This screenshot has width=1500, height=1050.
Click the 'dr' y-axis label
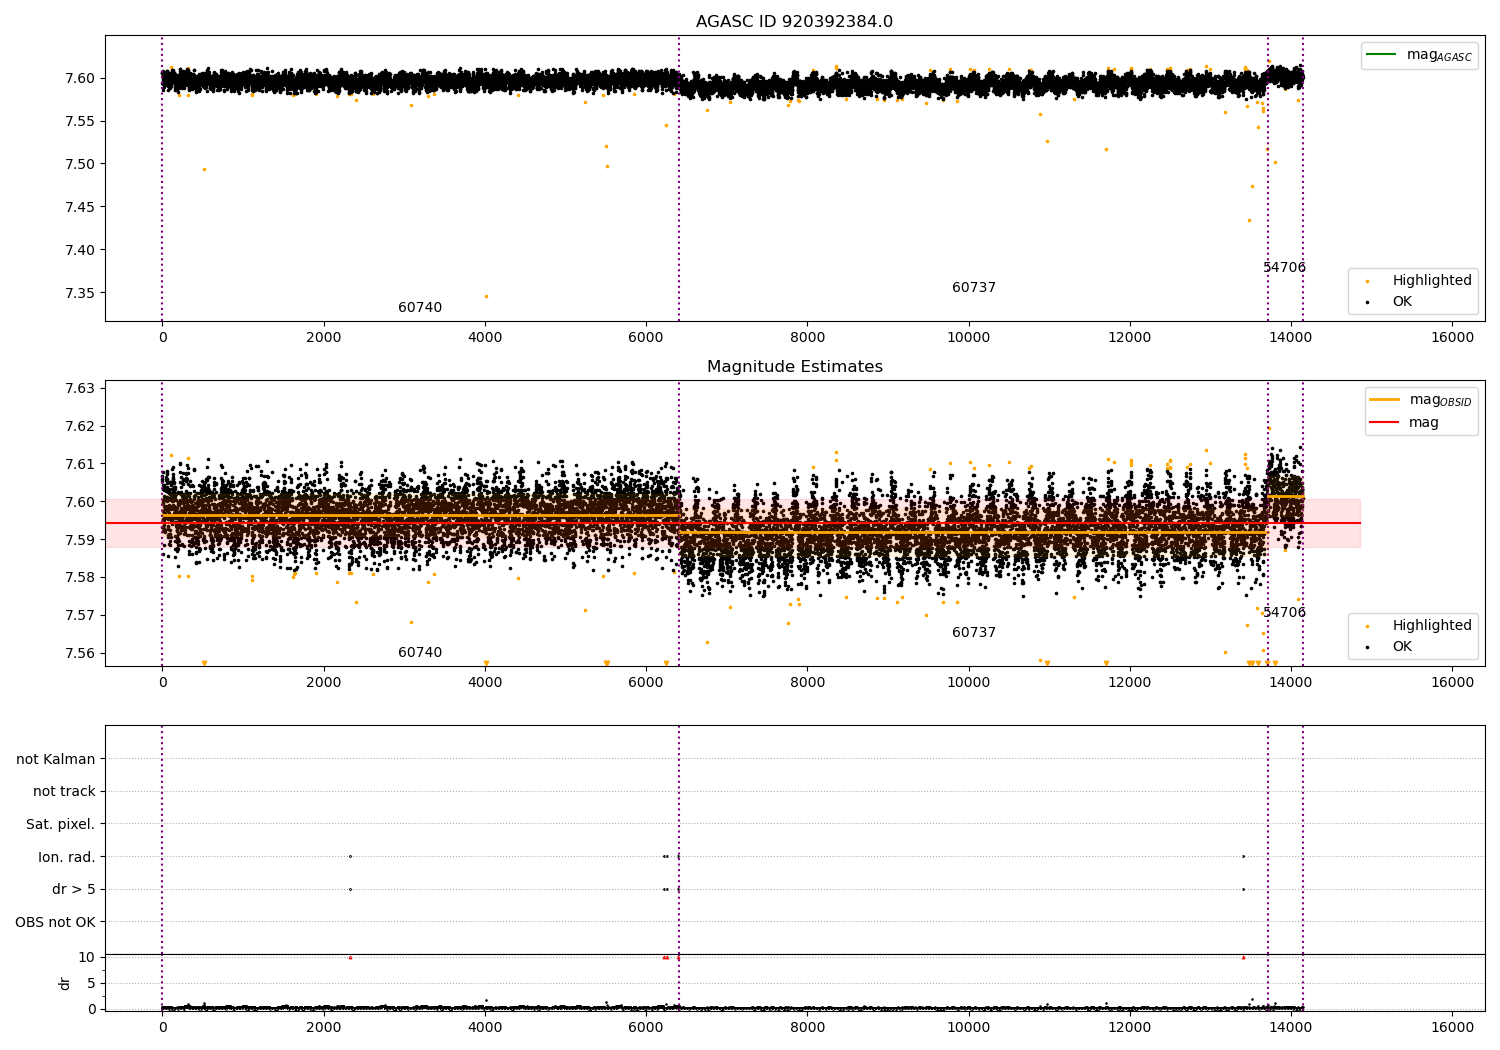coord(65,983)
